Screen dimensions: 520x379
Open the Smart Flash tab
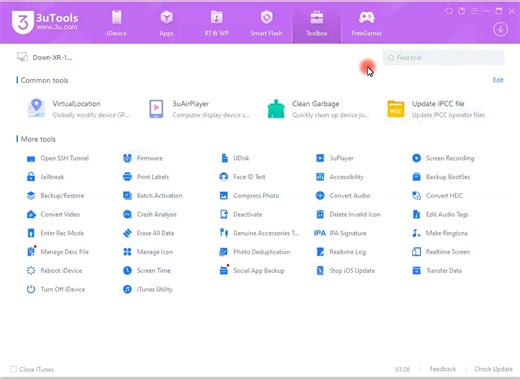click(266, 23)
